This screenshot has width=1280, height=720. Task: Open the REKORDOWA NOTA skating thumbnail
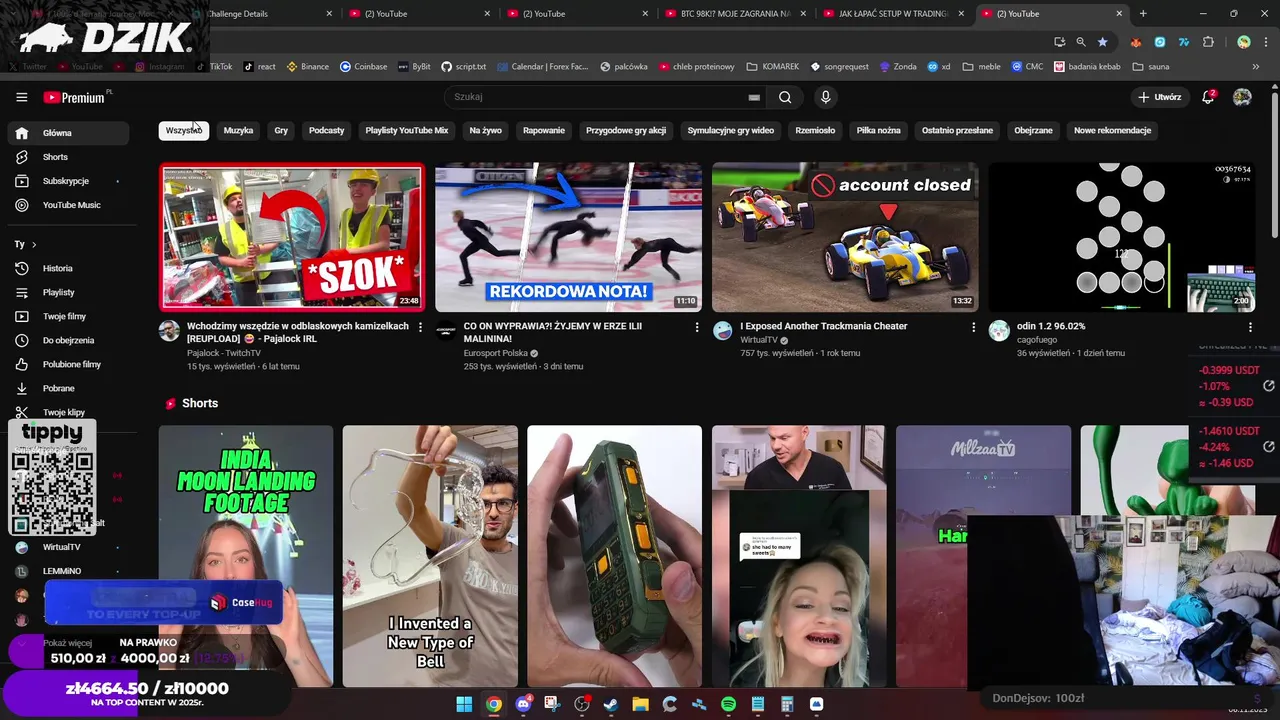[568, 237]
